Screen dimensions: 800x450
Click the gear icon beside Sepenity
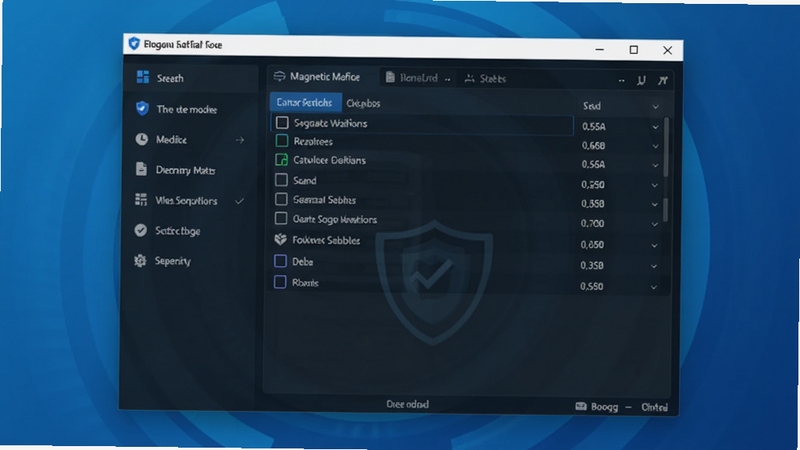click(x=140, y=261)
